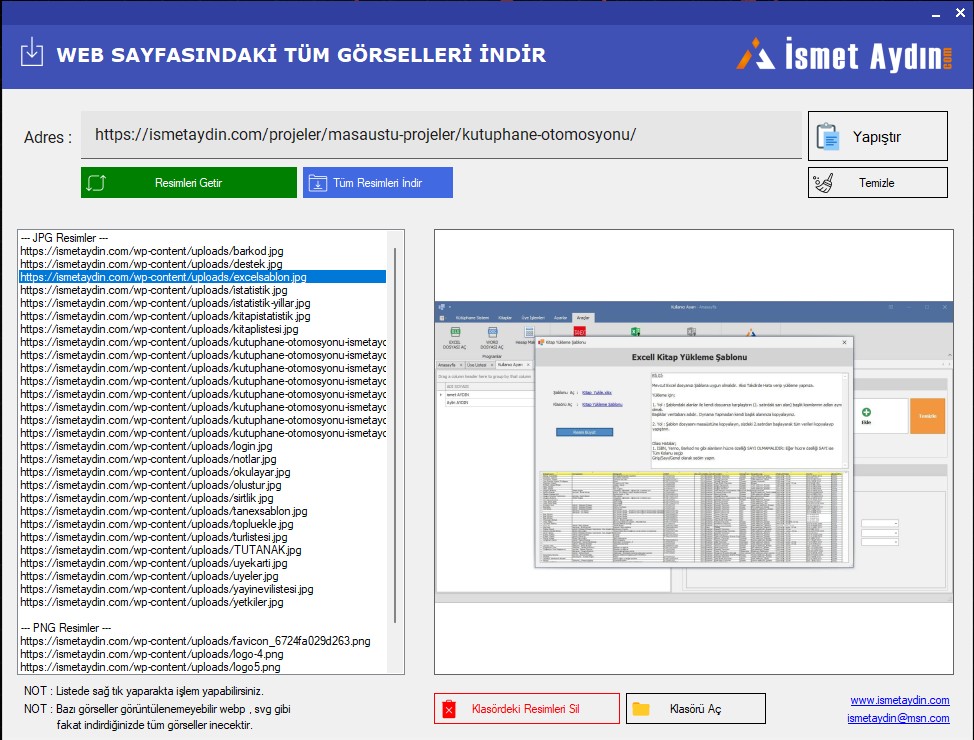The image size is (974, 740).
Task: Open www.ismetaydin.com link
Action: pos(899,700)
